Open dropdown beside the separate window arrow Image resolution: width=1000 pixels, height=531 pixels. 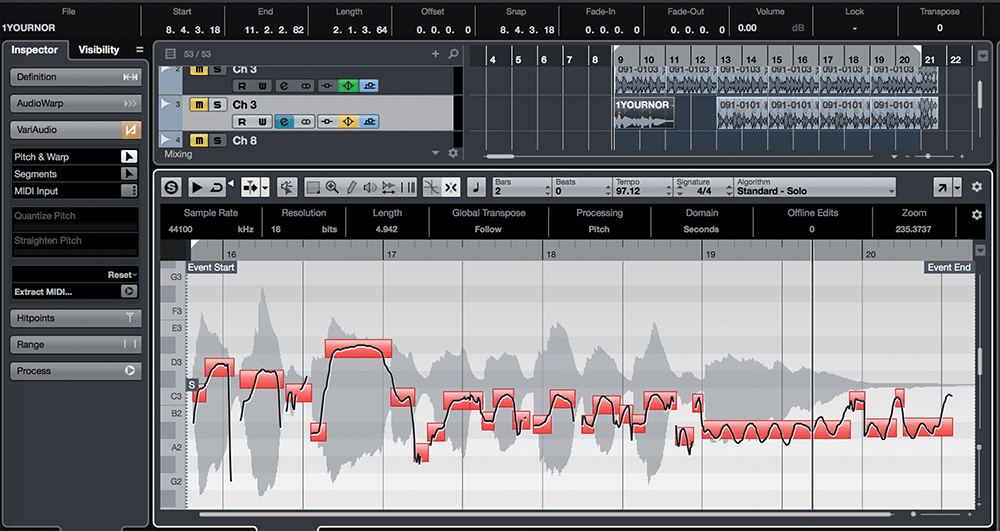pyautogui.click(x=957, y=187)
